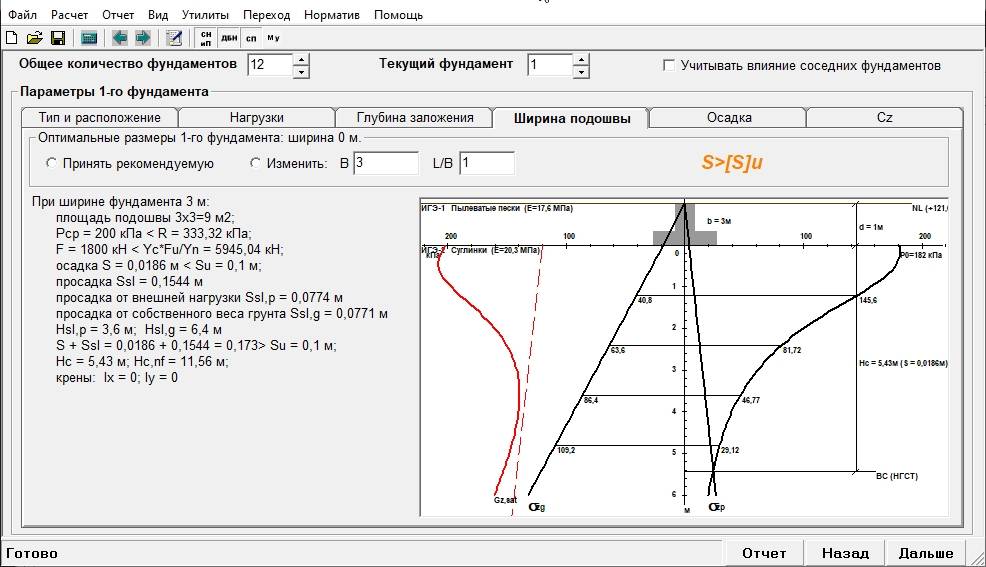Click the 'осадка S = 0,0186 м' line

pos(158,265)
